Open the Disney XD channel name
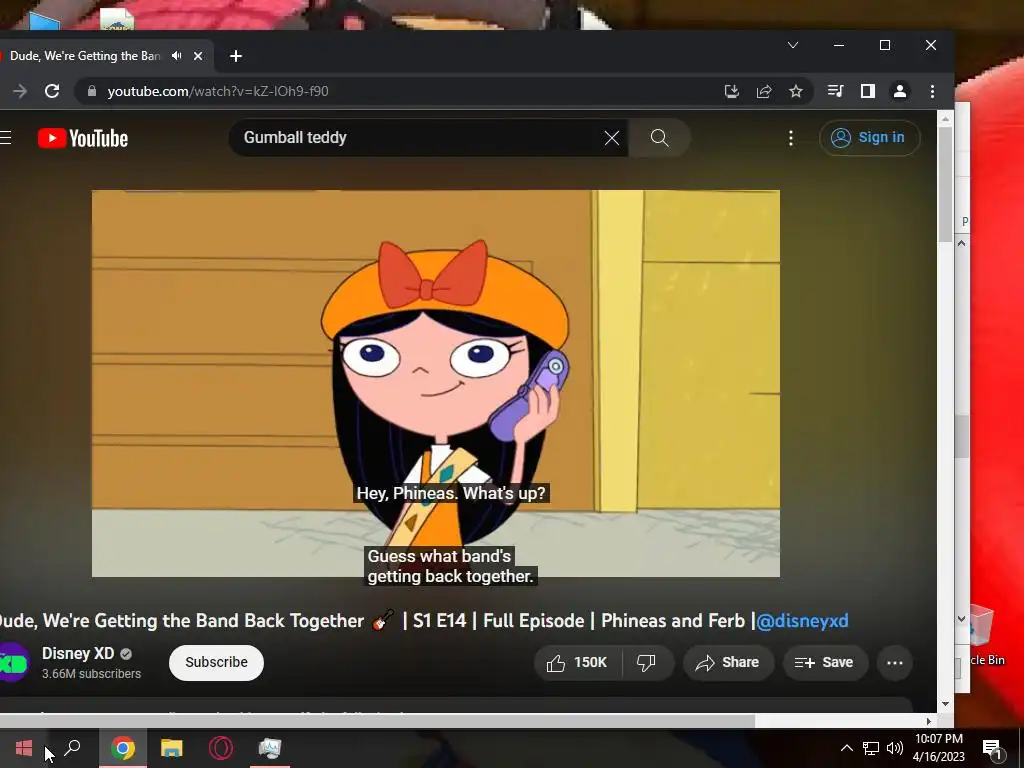 (78, 654)
